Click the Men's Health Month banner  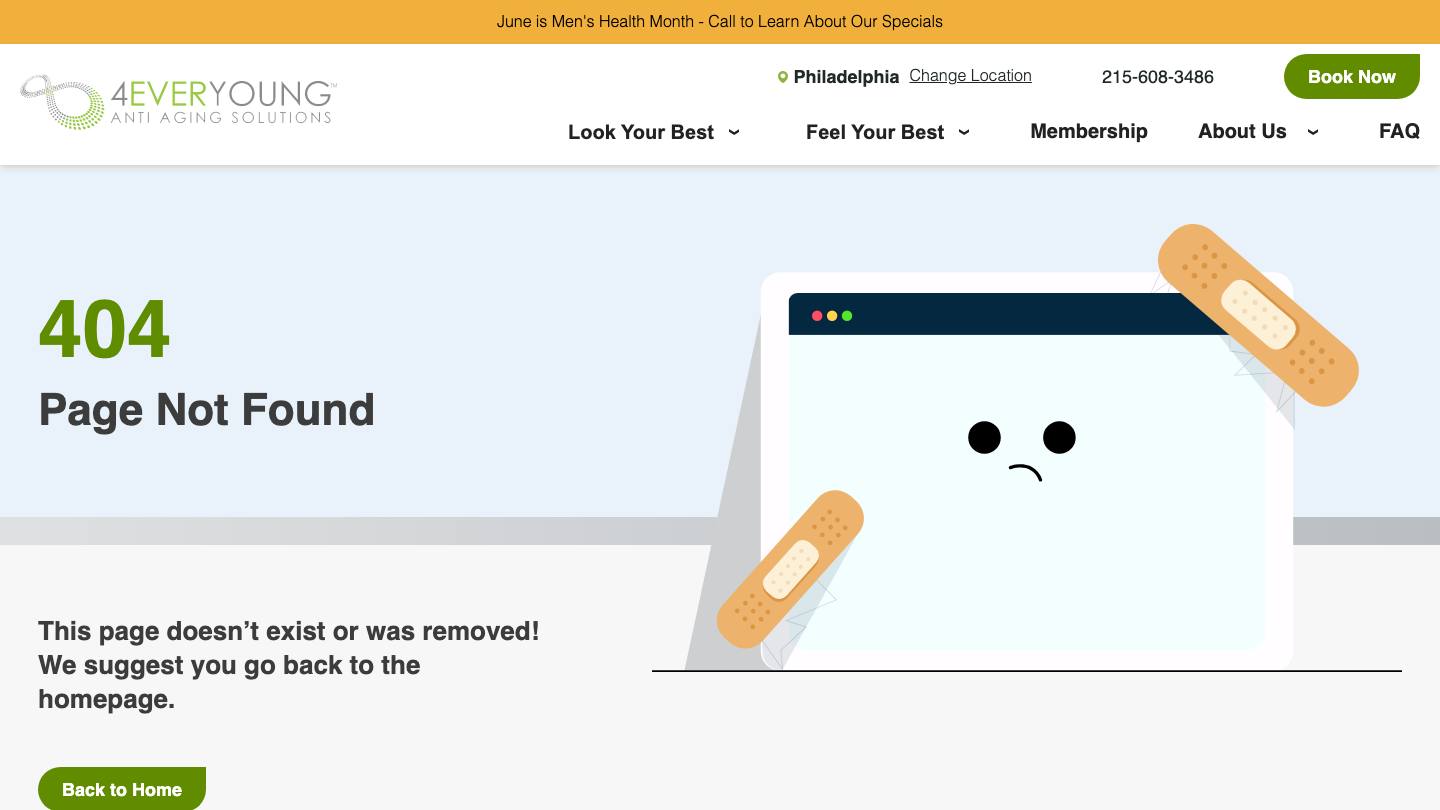click(x=720, y=21)
